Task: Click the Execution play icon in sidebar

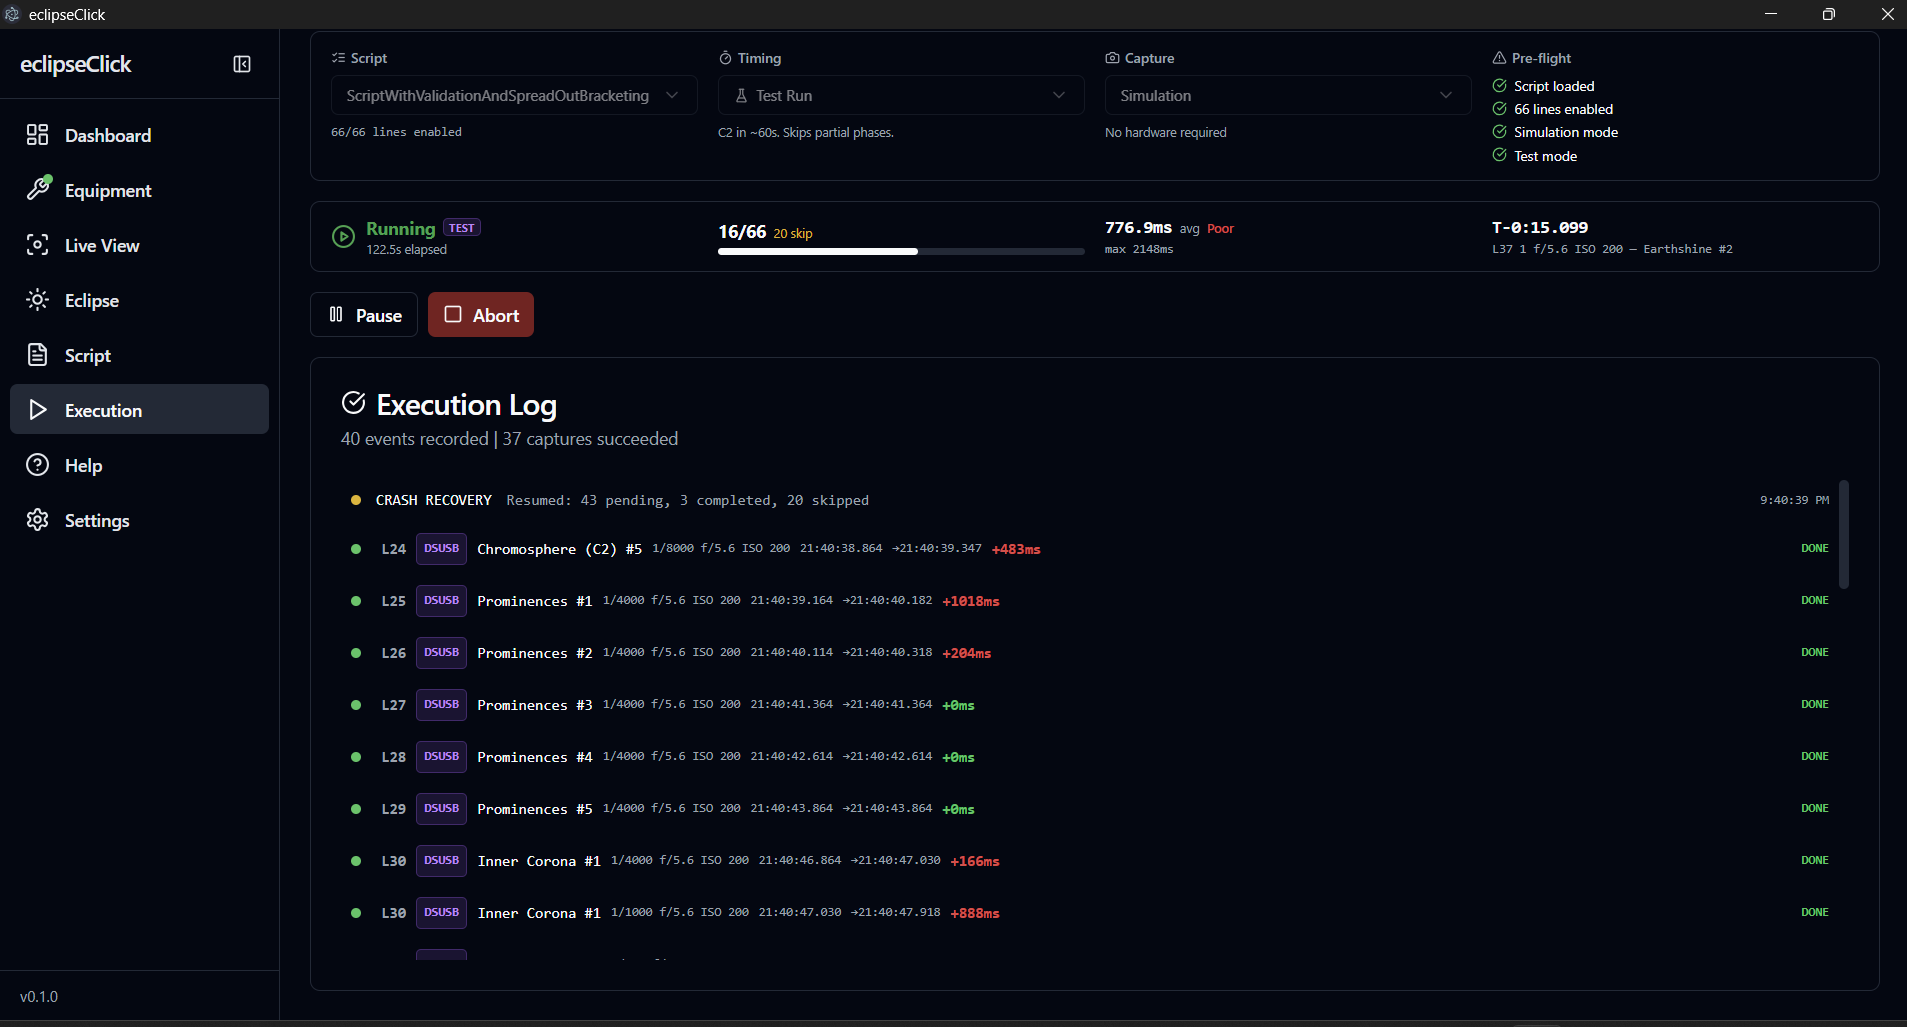Action: (x=37, y=409)
